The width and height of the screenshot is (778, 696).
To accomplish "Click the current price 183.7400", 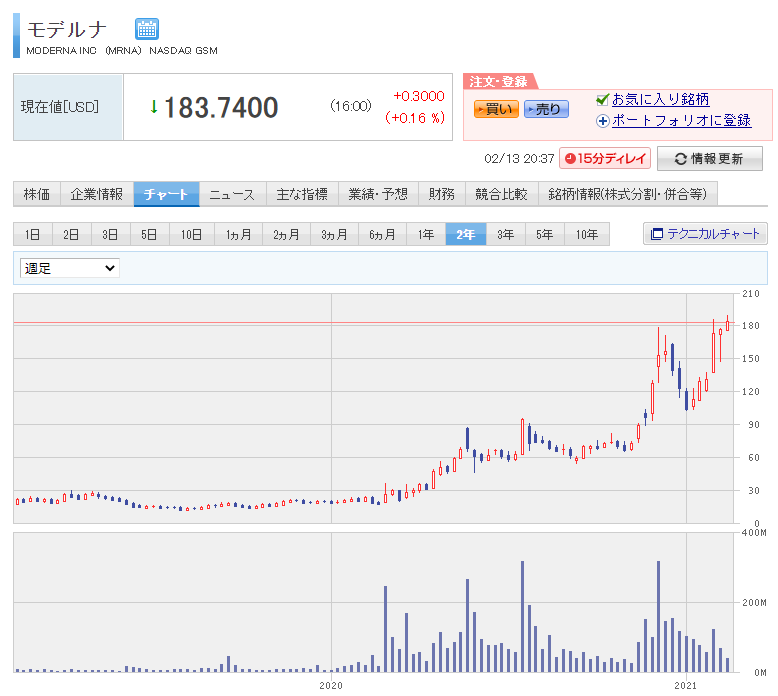I will [221, 108].
